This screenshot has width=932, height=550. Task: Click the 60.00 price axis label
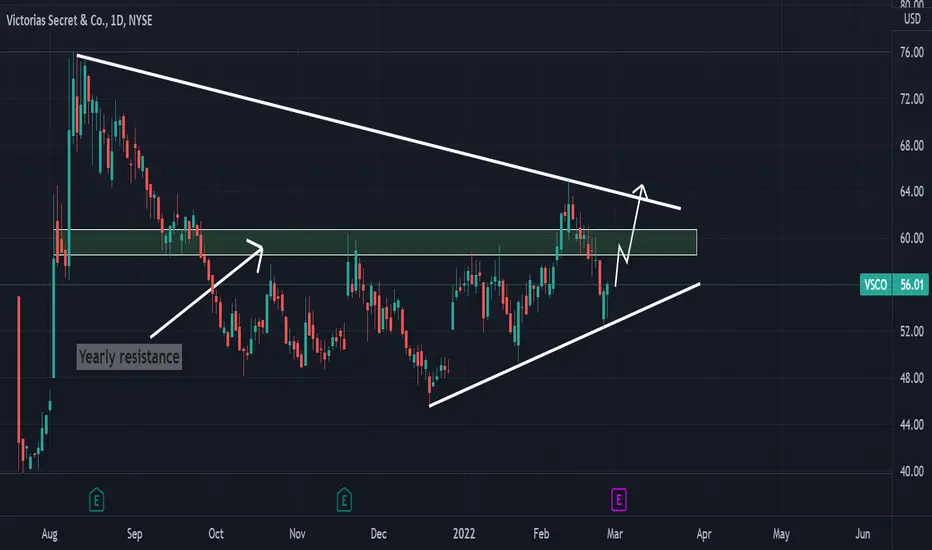pos(912,238)
